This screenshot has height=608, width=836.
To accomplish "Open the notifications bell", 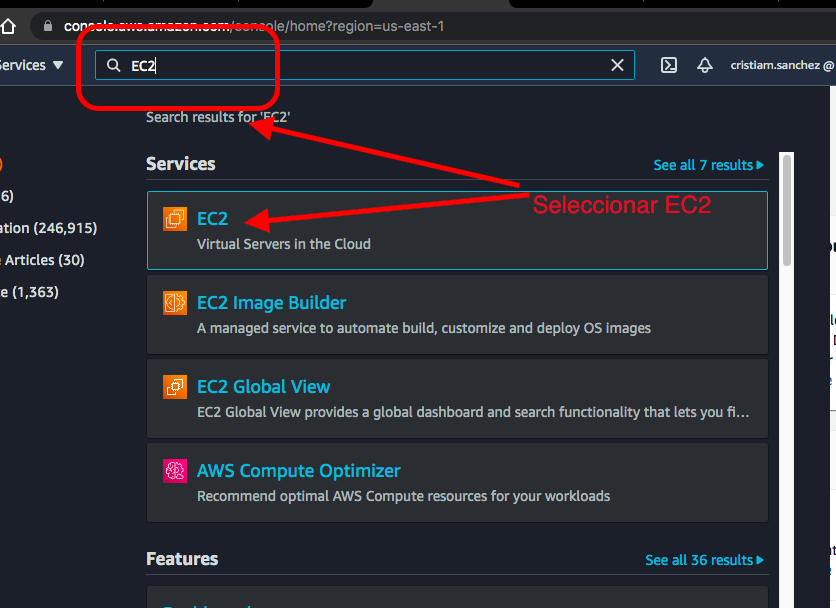I will pyautogui.click(x=705, y=65).
